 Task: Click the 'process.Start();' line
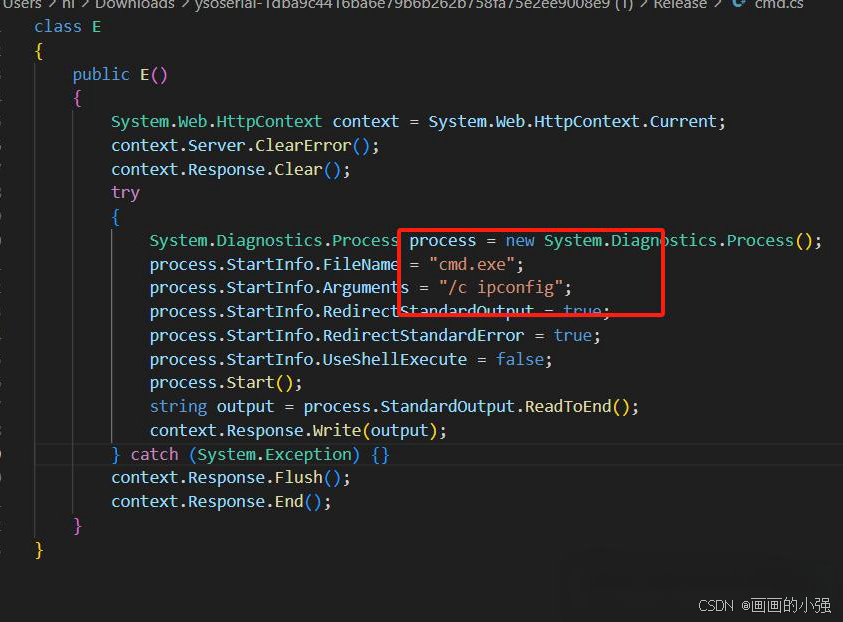pos(226,383)
